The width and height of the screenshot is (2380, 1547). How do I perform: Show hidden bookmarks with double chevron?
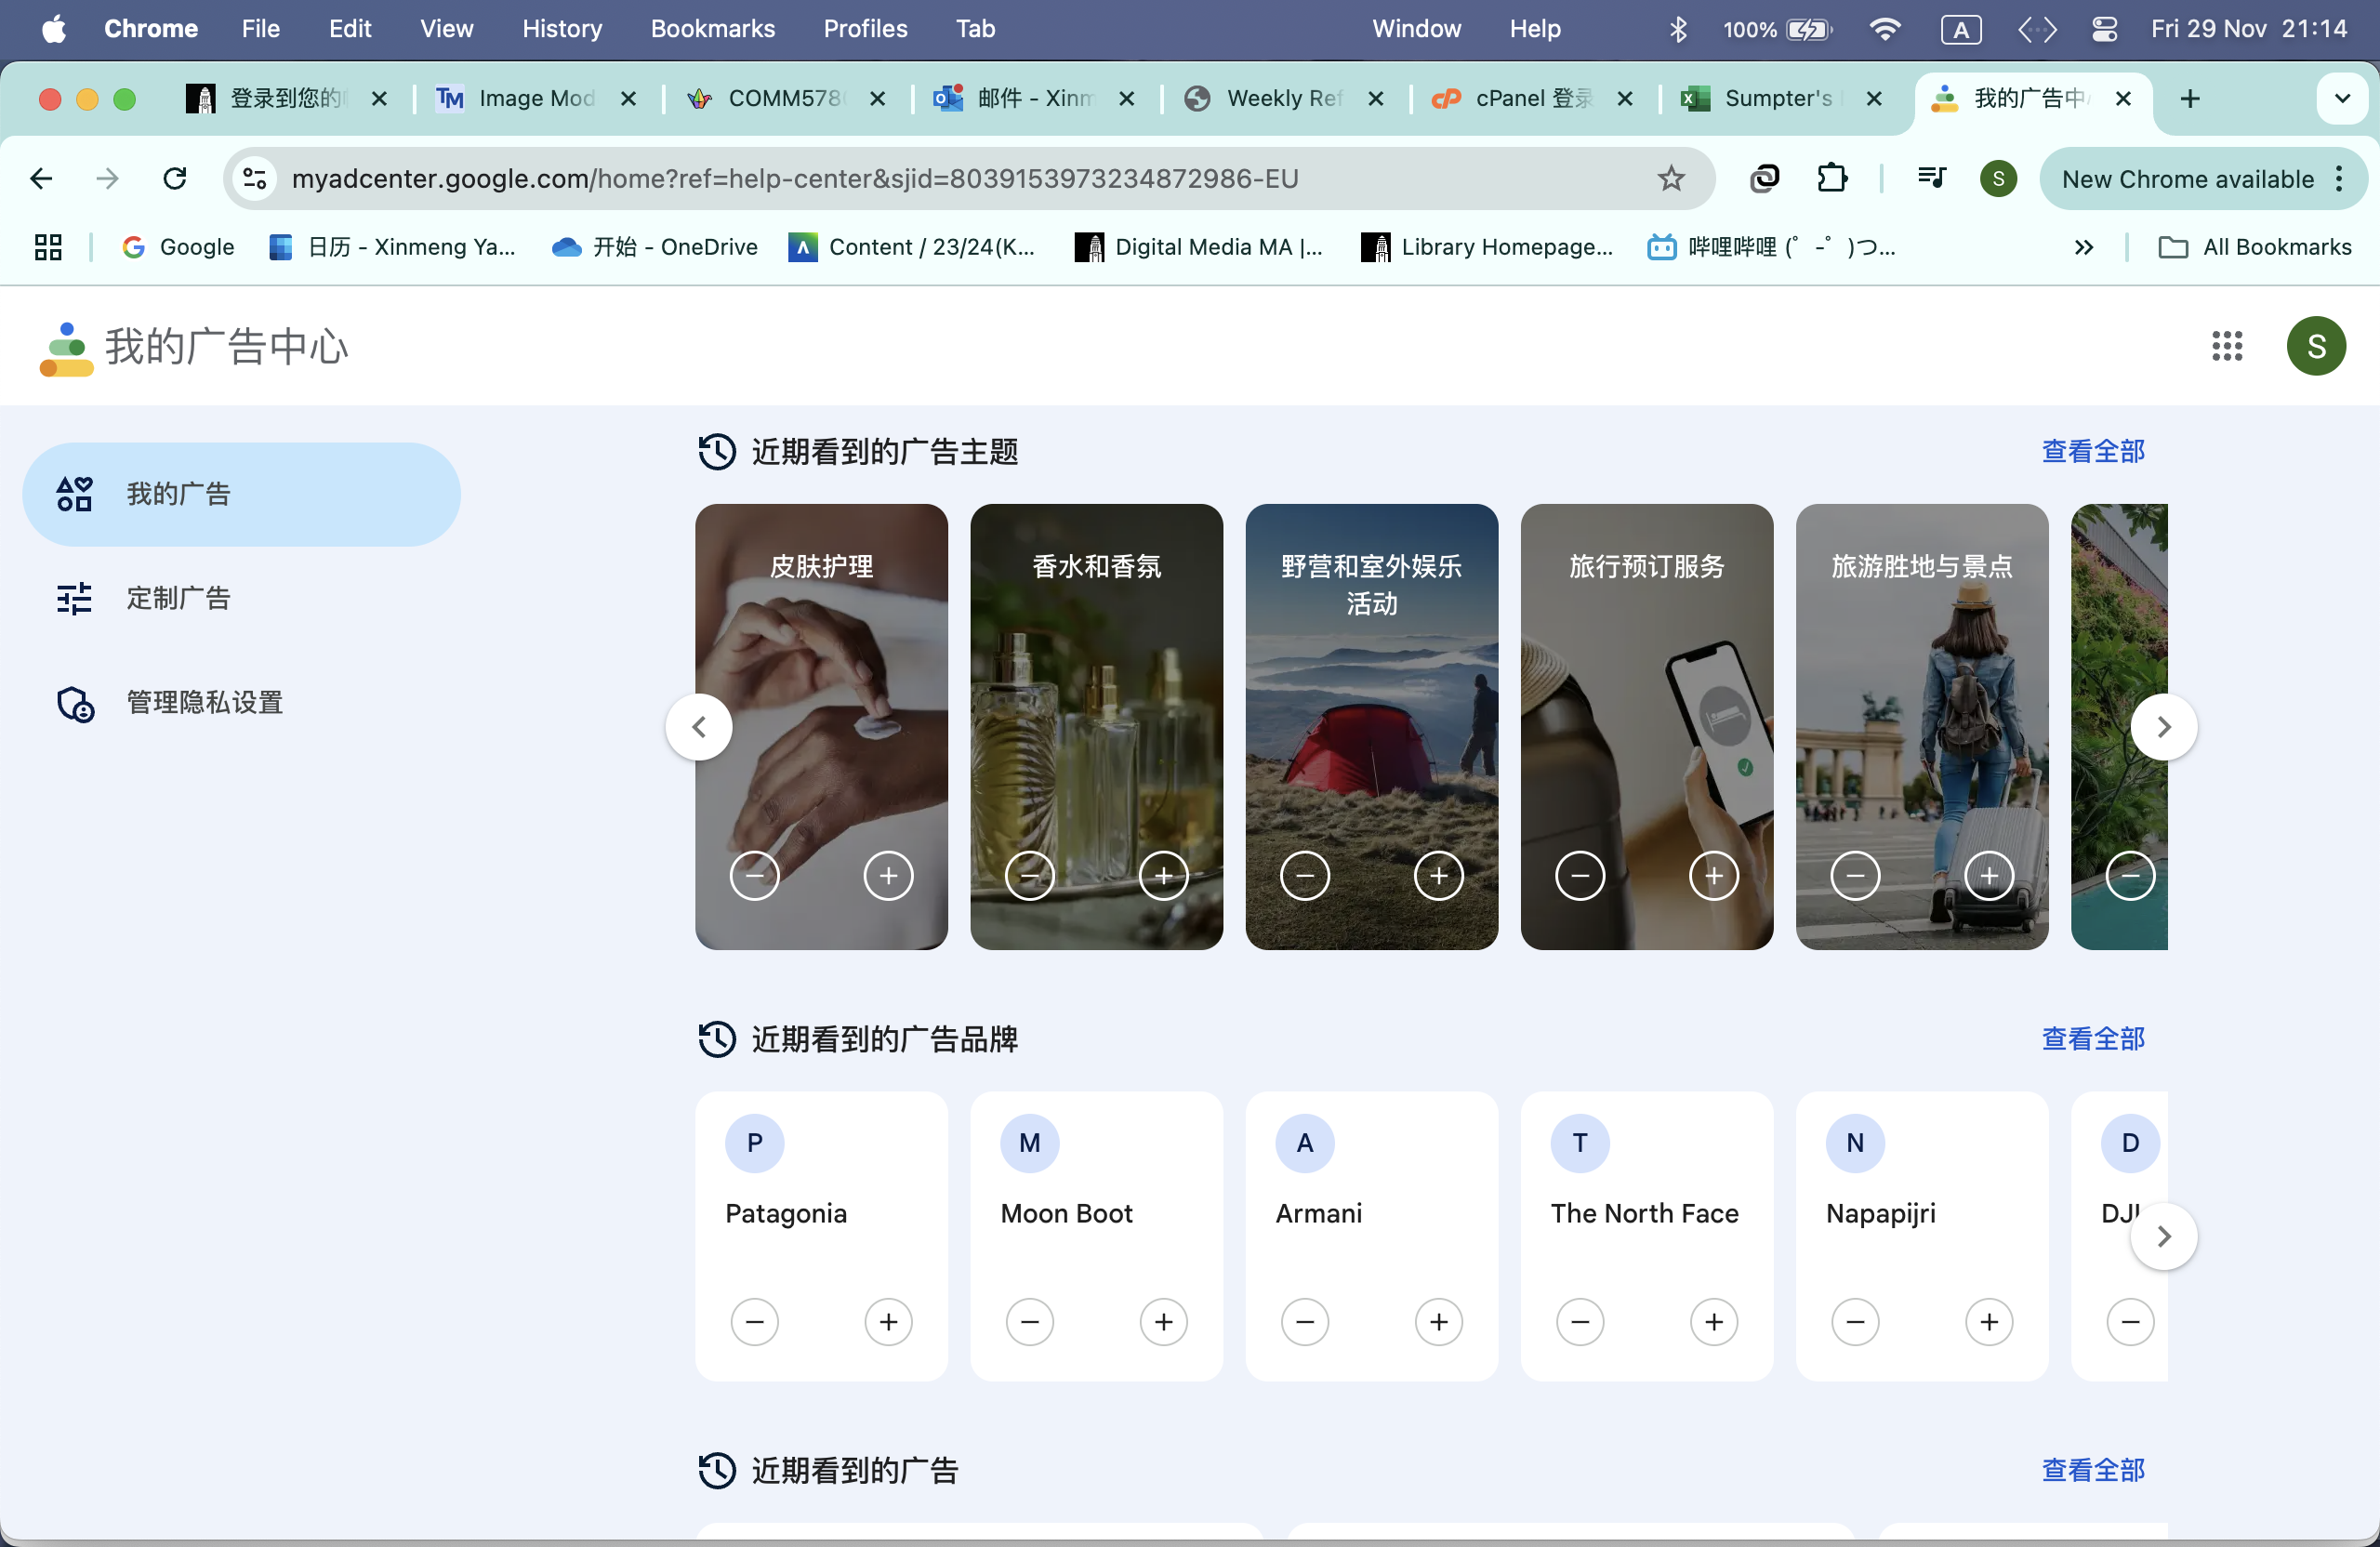[x=2083, y=247]
